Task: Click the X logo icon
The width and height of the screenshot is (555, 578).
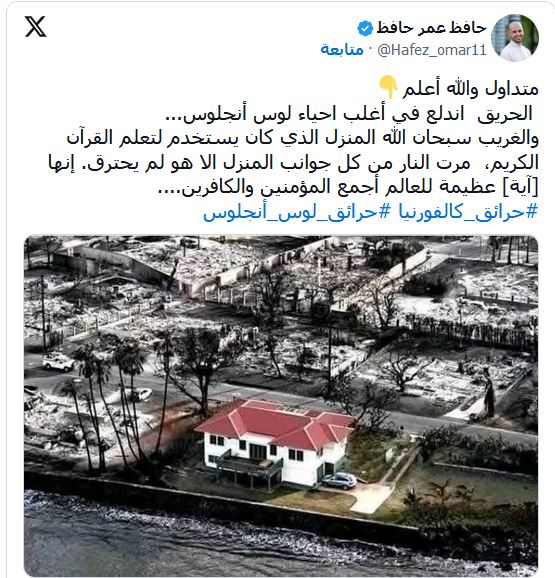Action: coord(35,27)
